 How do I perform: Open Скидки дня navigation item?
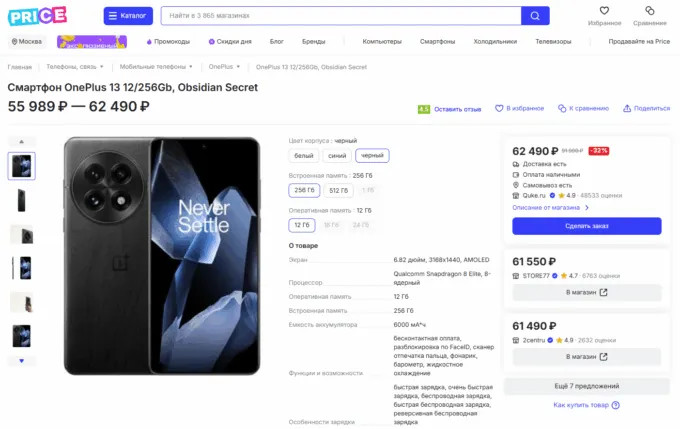[x=231, y=41]
